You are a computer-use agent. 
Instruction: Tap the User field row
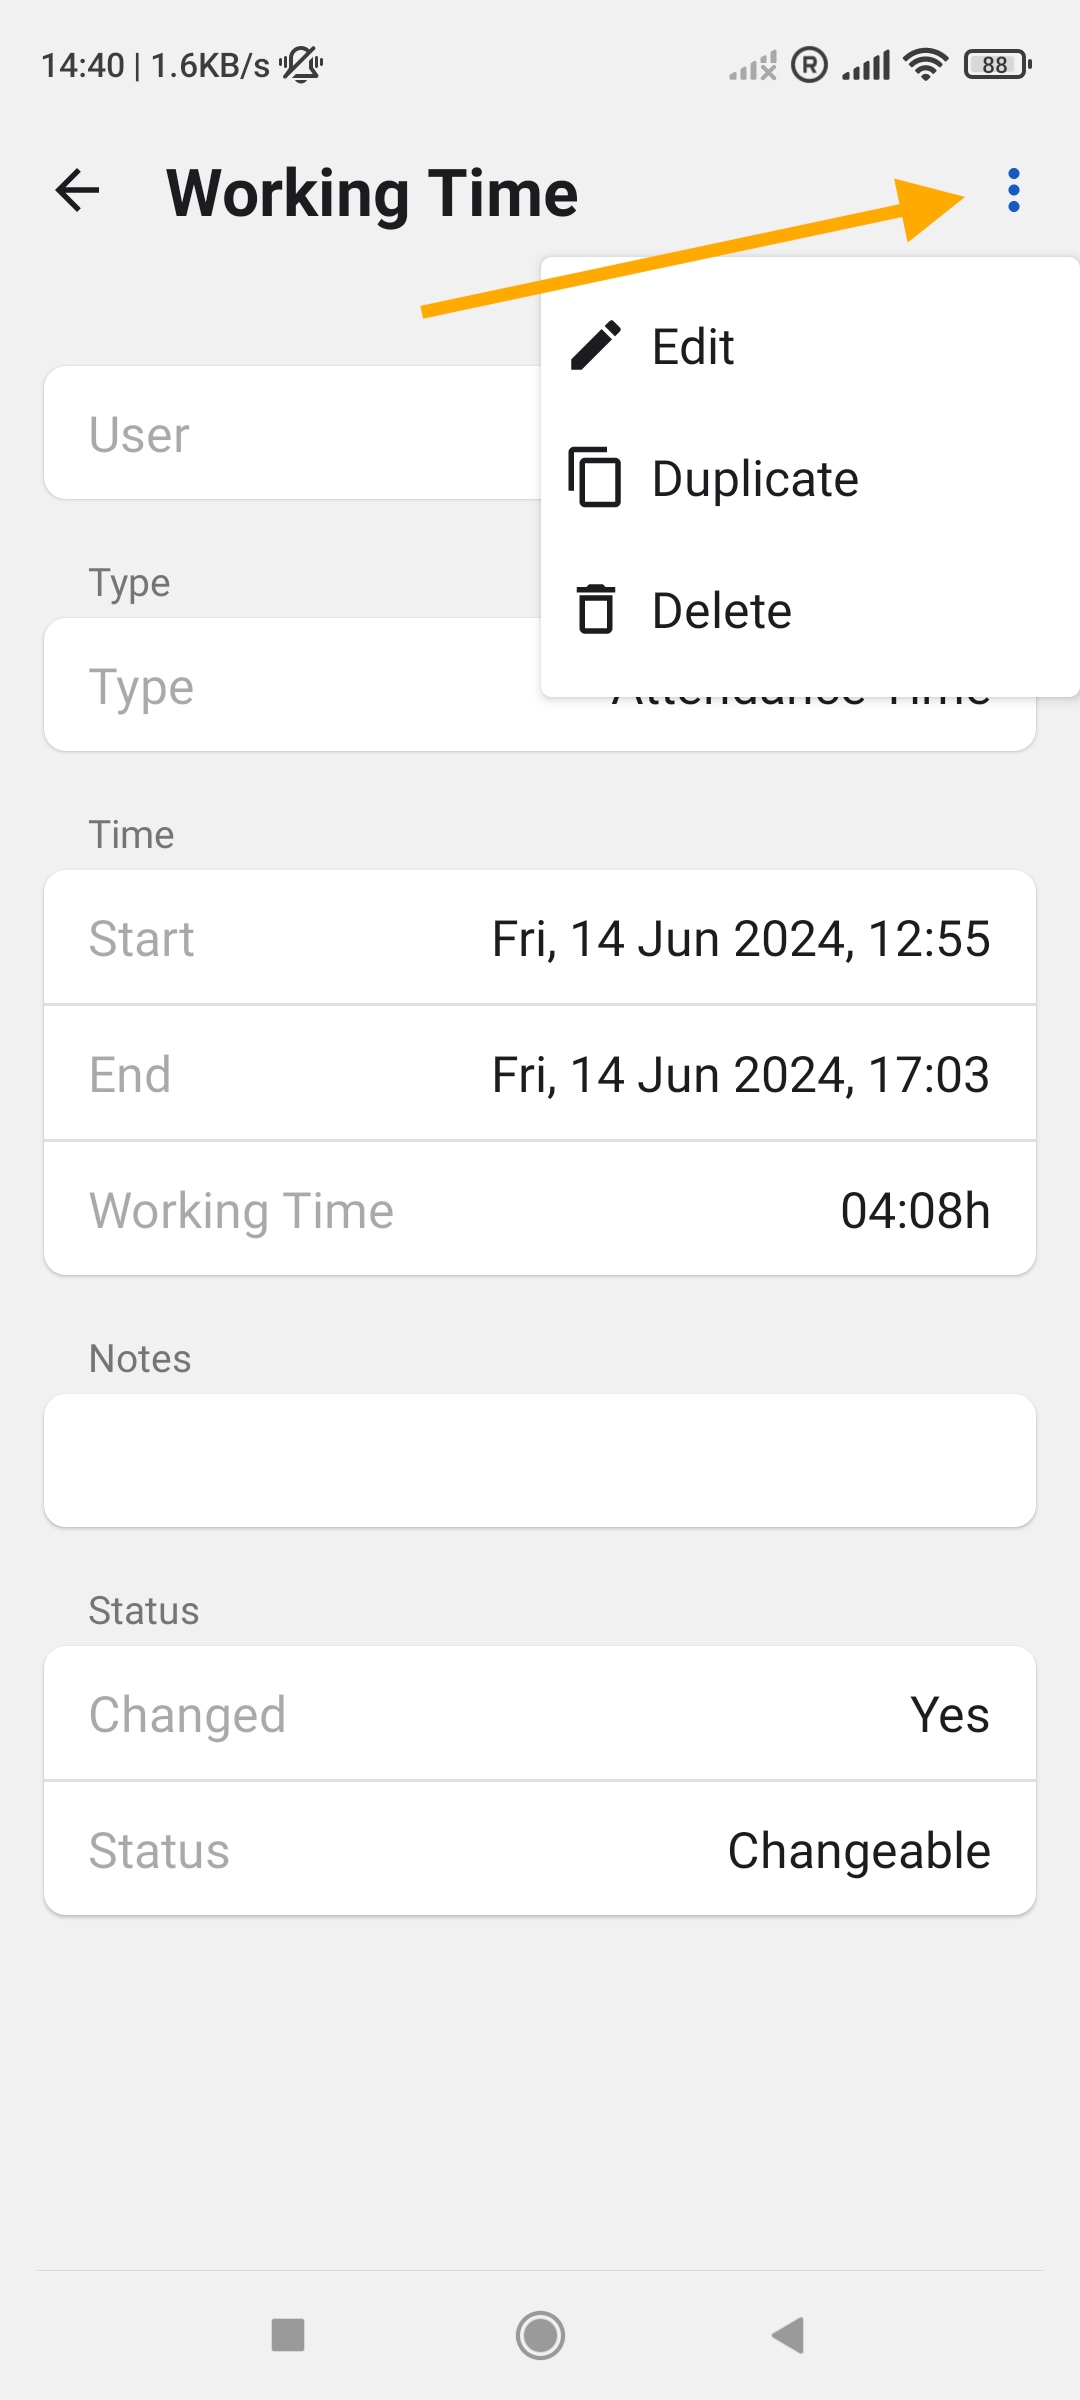pos(292,433)
